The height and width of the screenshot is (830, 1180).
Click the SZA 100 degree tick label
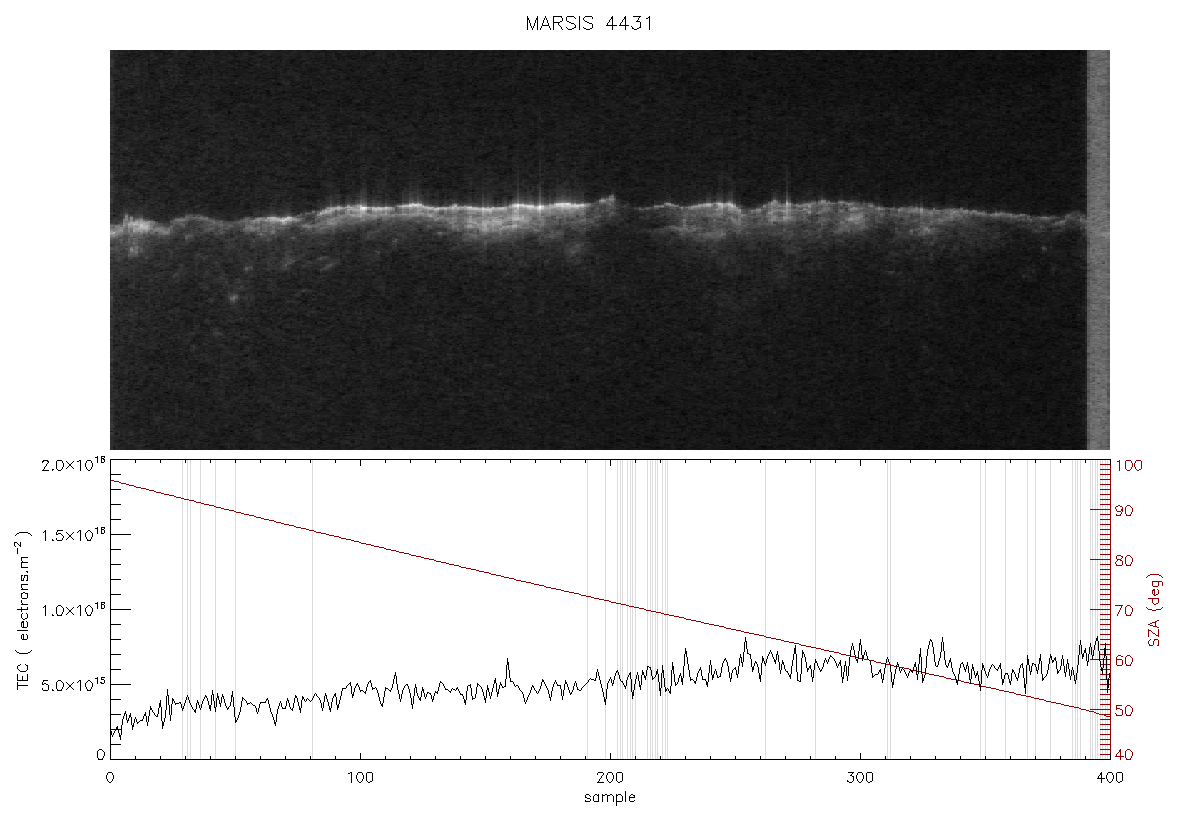point(1129,465)
